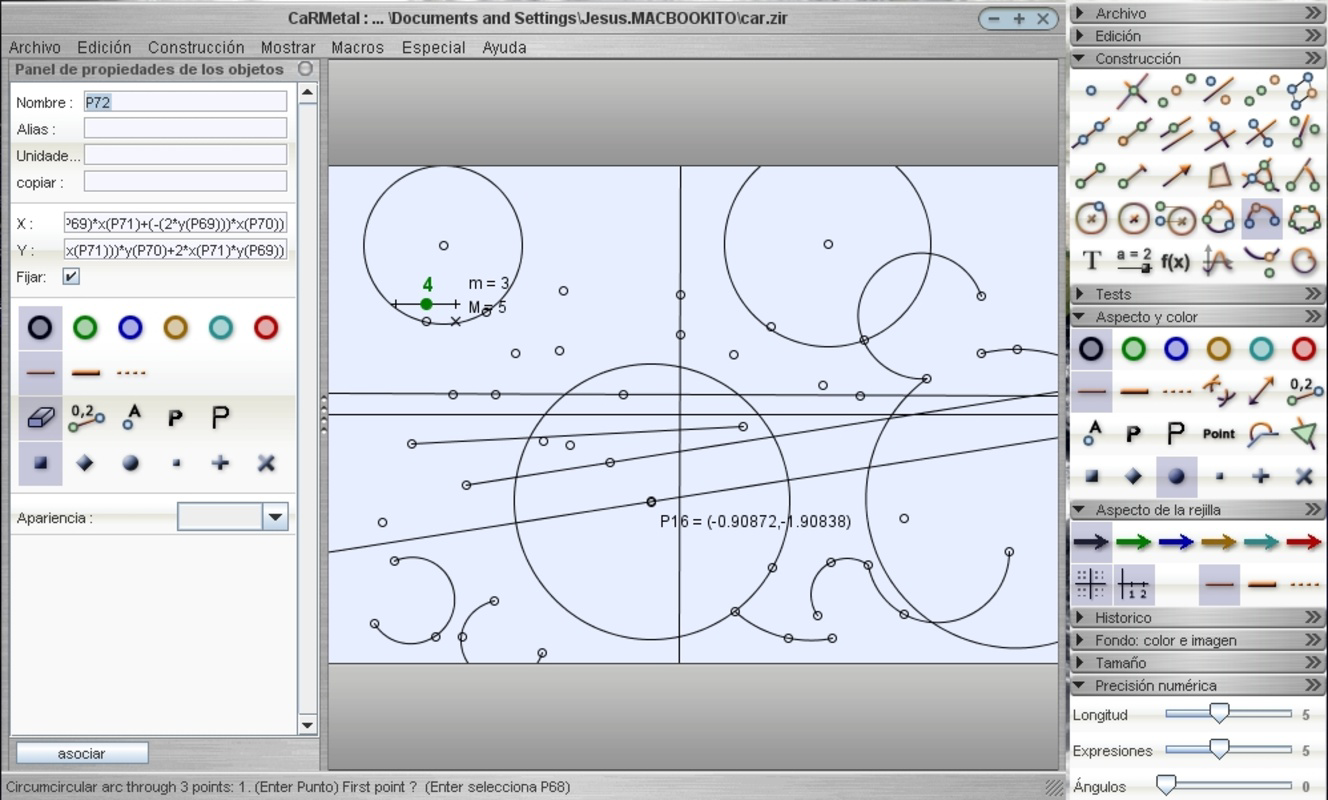Image resolution: width=1328 pixels, height=800 pixels.
Task: Open the Mostrar menu
Action: (288, 47)
